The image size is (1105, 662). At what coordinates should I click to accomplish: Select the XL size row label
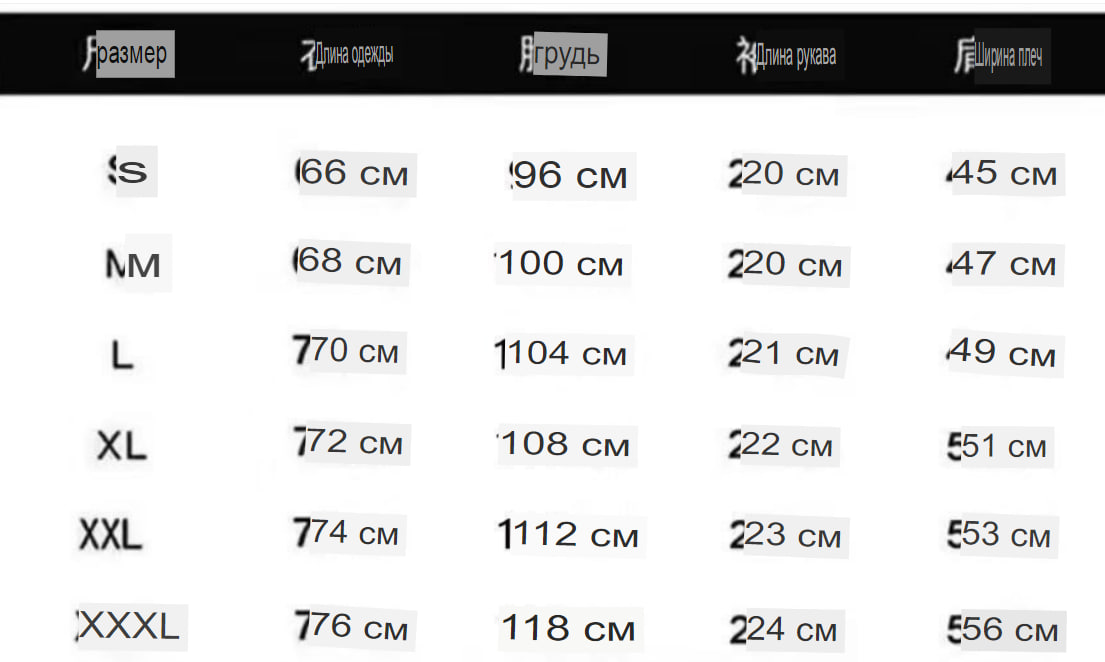point(121,446)
